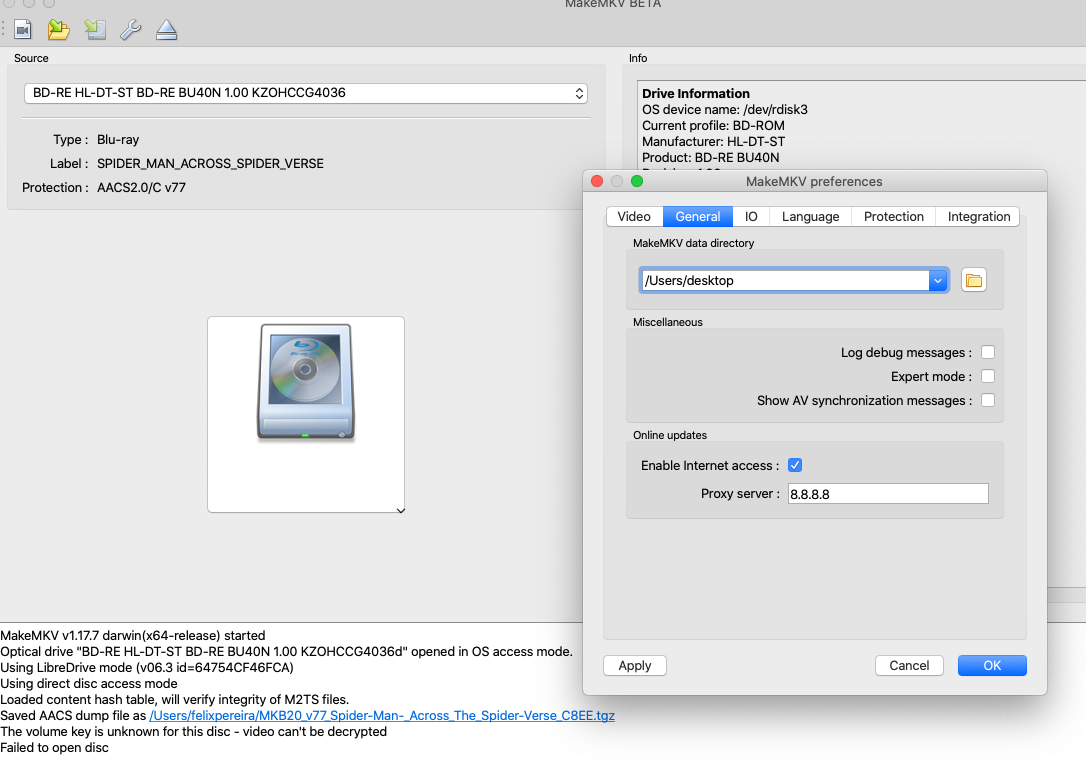Toggle Show AV synchronization messages

(x=987, y=400)
